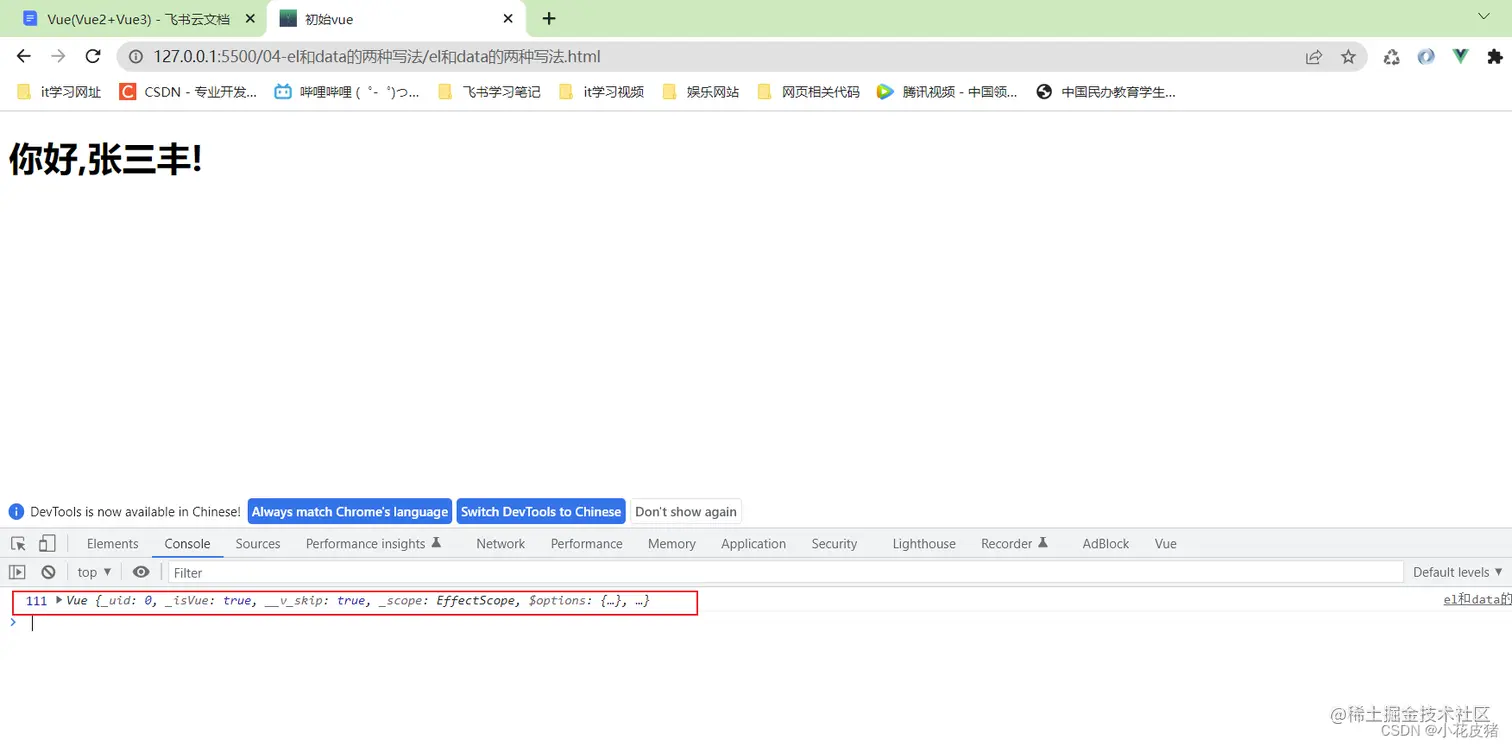The height and width of the screenshot is (746, 1512).
Task: Click the logged value 111 in the console
Action: pos(36,601)
